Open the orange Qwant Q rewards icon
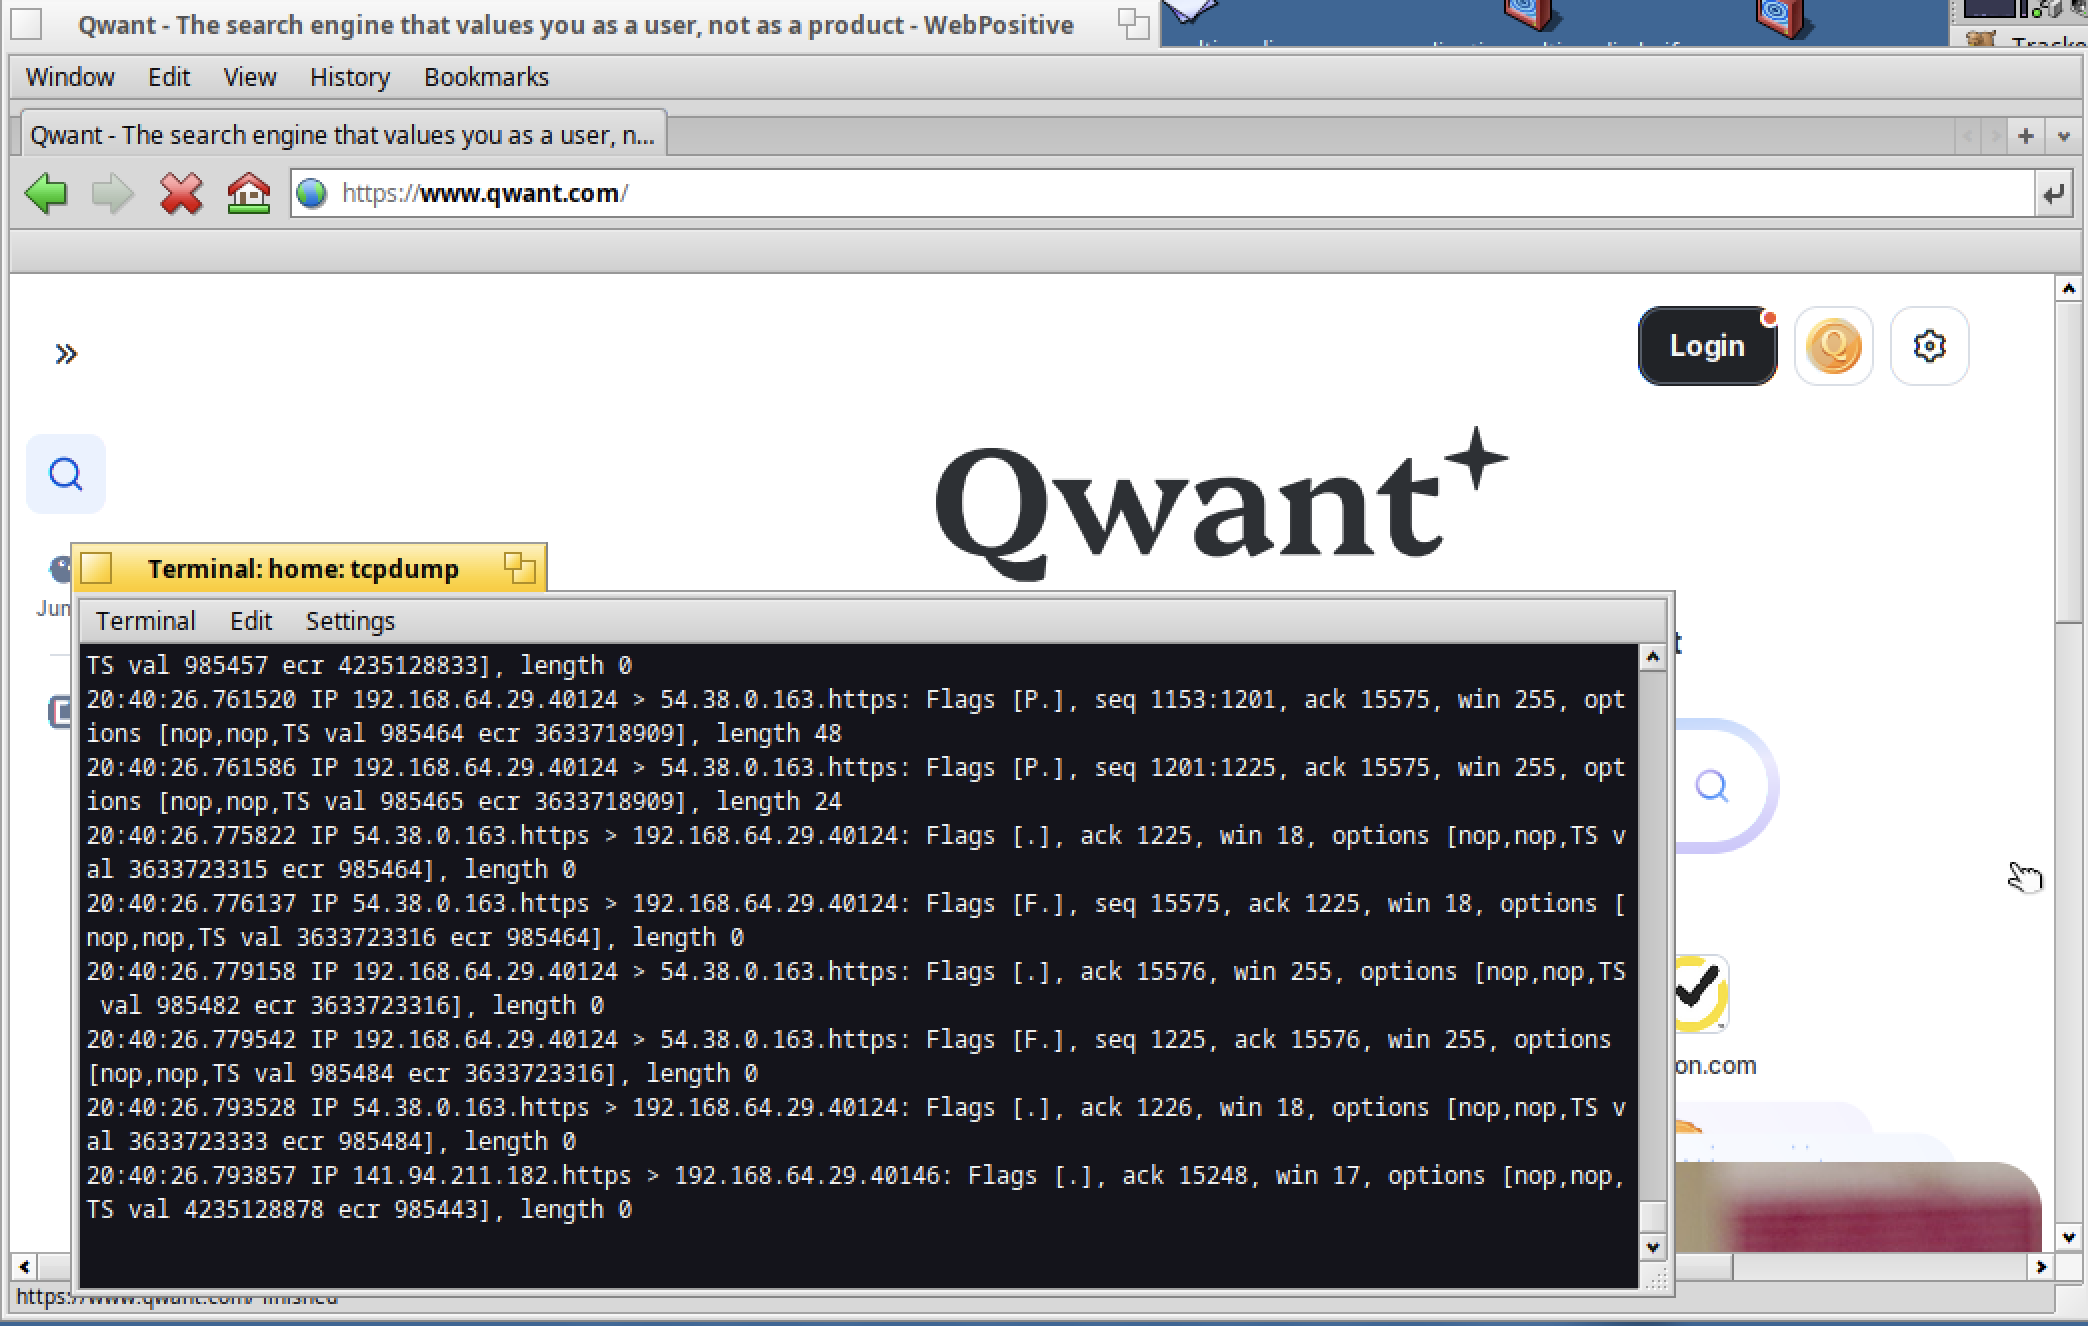Viewport: 2088px width, 1326px height. [x=1833, y=346]
